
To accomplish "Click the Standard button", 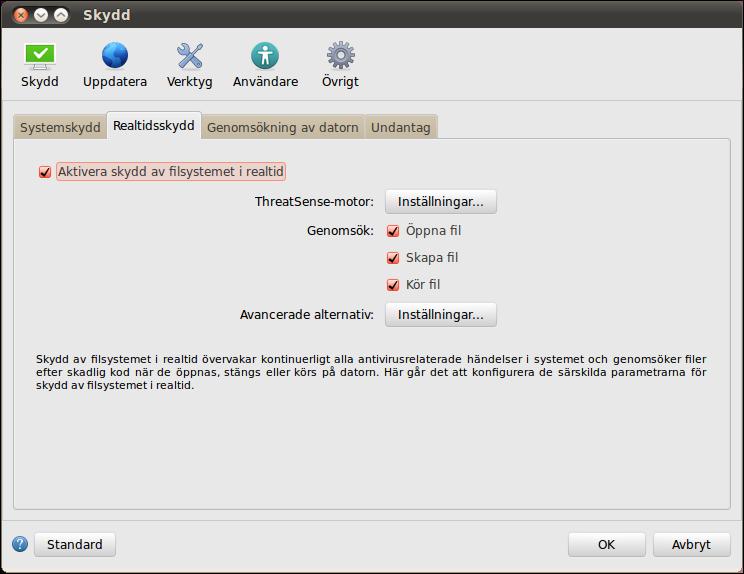I will coord(75,544).
